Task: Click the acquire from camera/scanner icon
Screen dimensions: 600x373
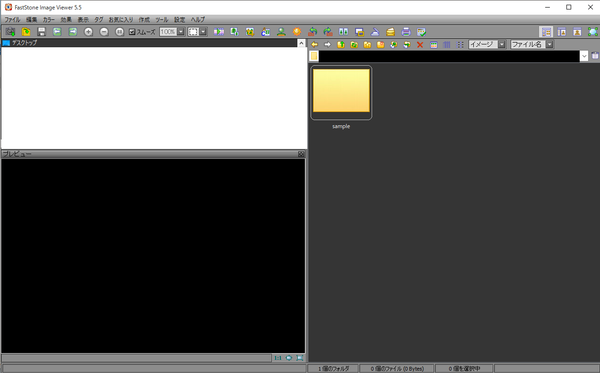Action: click(x=10, y=32)
